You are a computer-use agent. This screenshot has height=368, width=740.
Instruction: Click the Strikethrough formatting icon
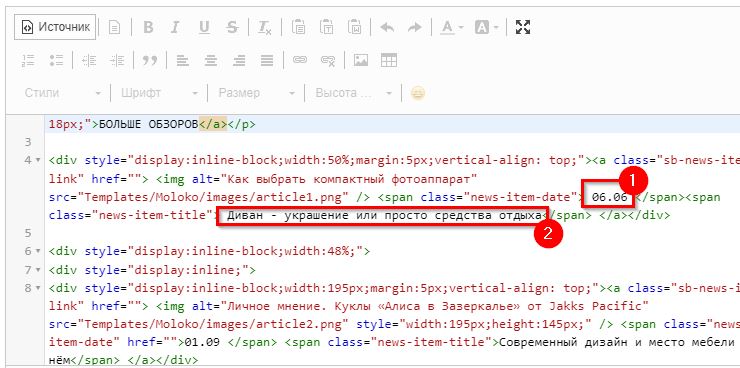[x=232, y=27]
